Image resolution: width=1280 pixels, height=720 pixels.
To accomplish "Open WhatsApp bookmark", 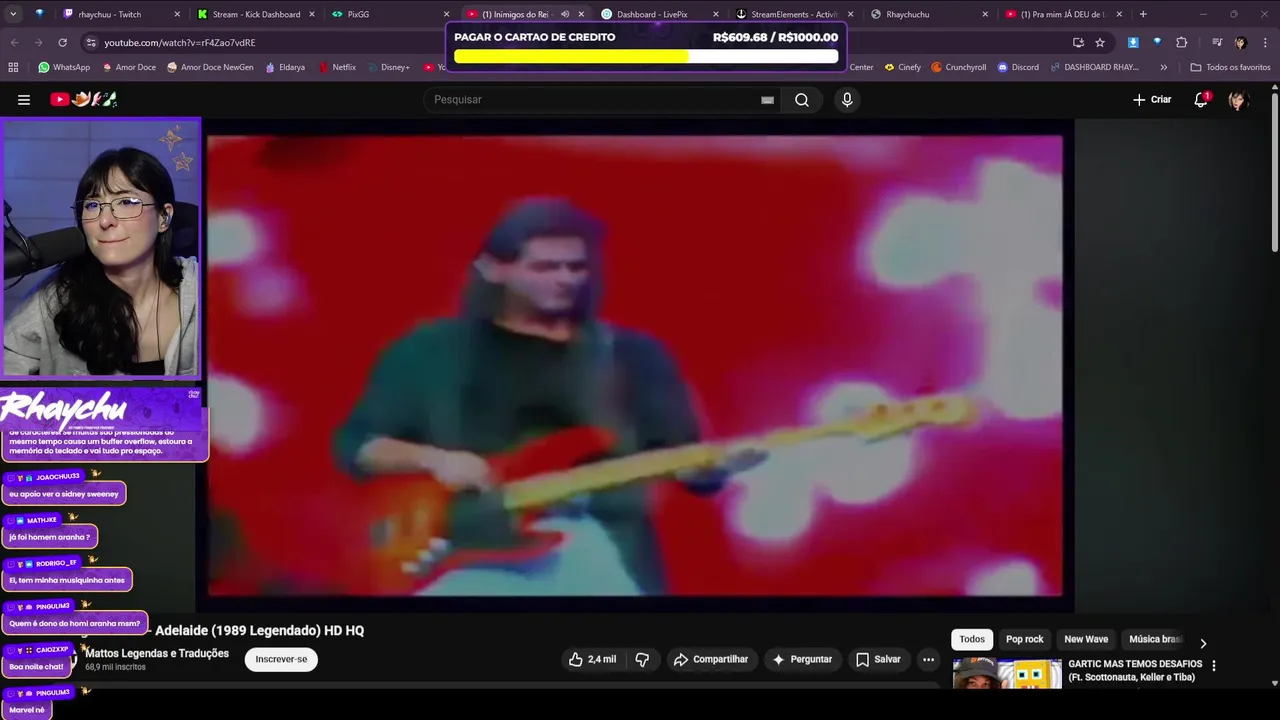I will (x=64, y=67).
